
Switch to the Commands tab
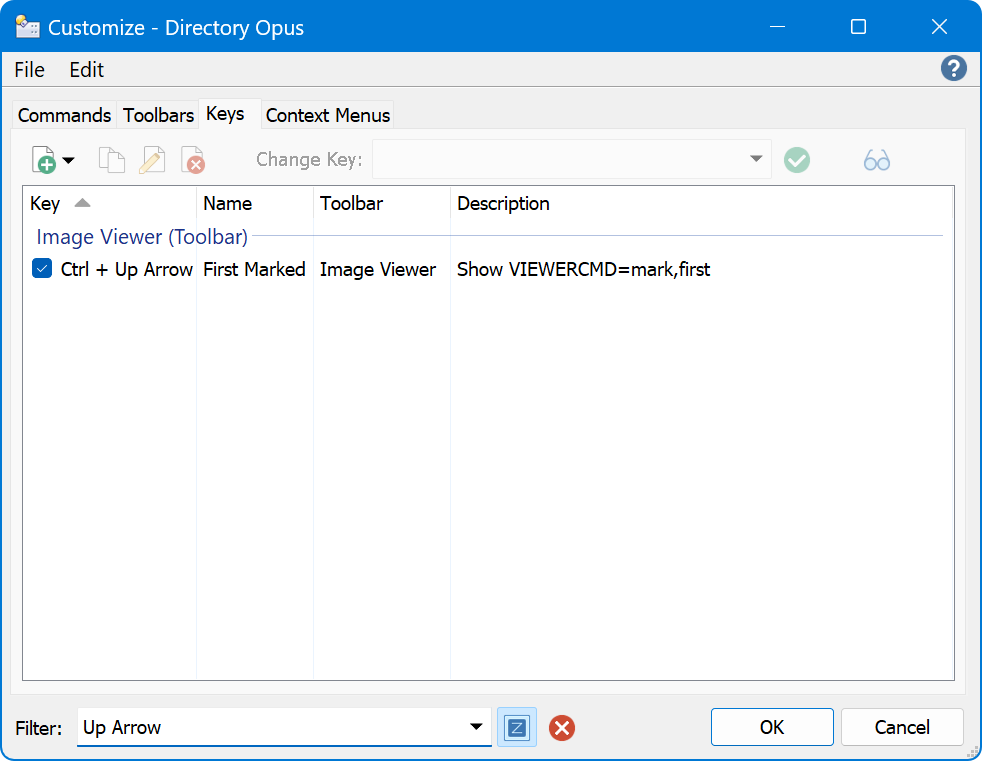(x=65, y=115)
